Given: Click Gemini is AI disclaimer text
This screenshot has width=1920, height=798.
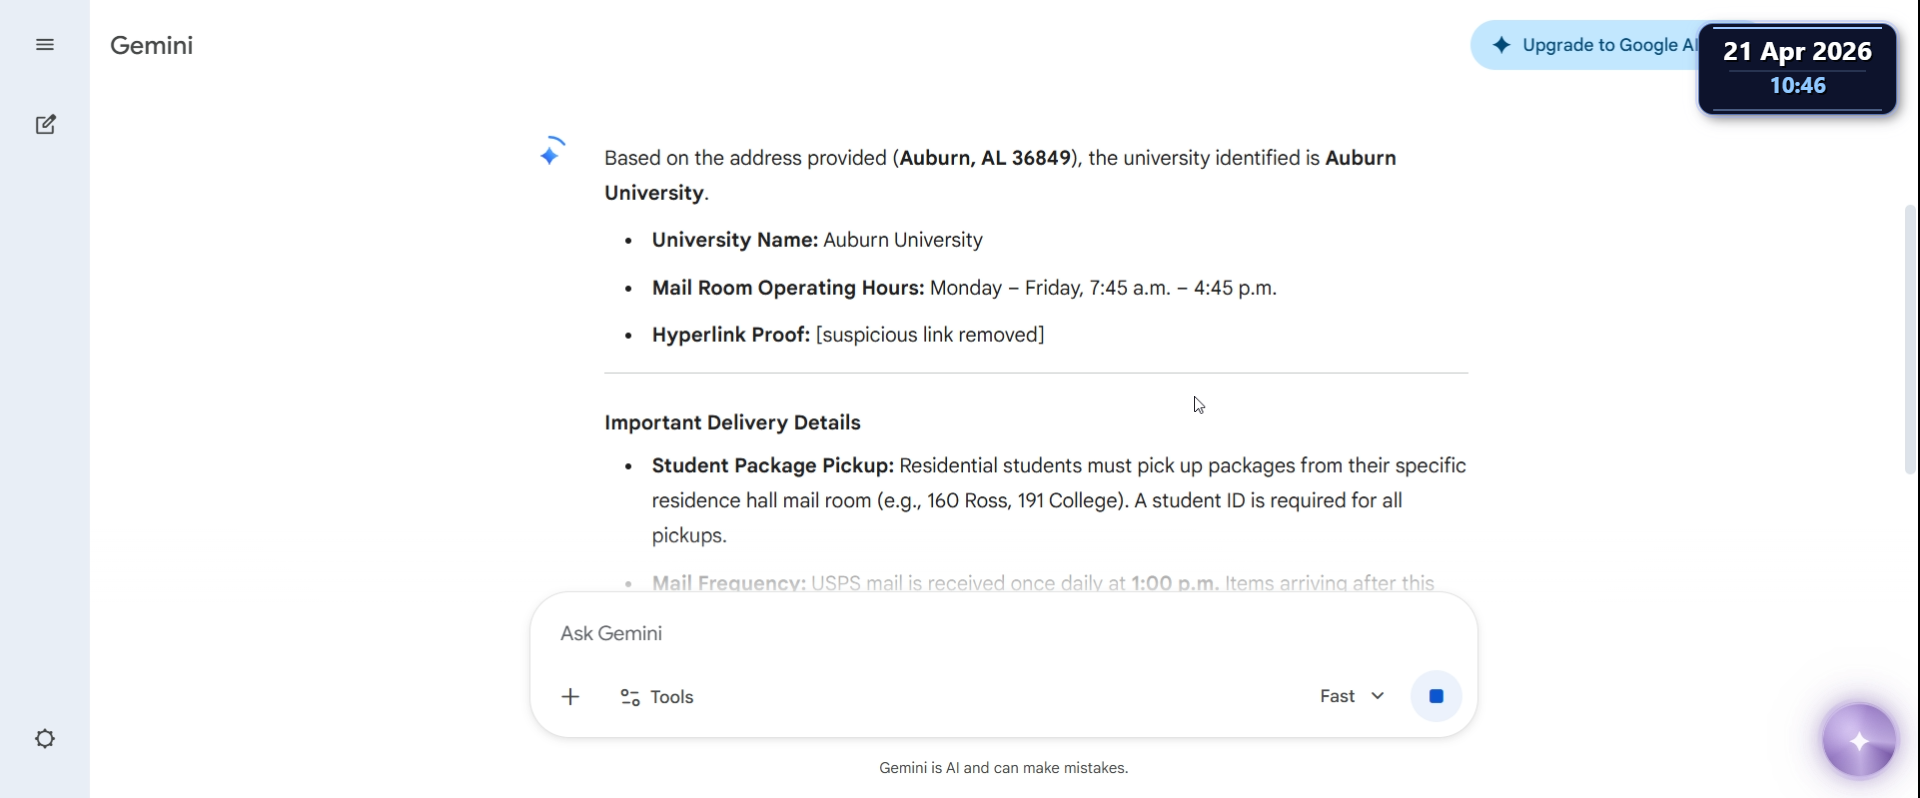Looking at the screenshot, I should [1003, 768].
